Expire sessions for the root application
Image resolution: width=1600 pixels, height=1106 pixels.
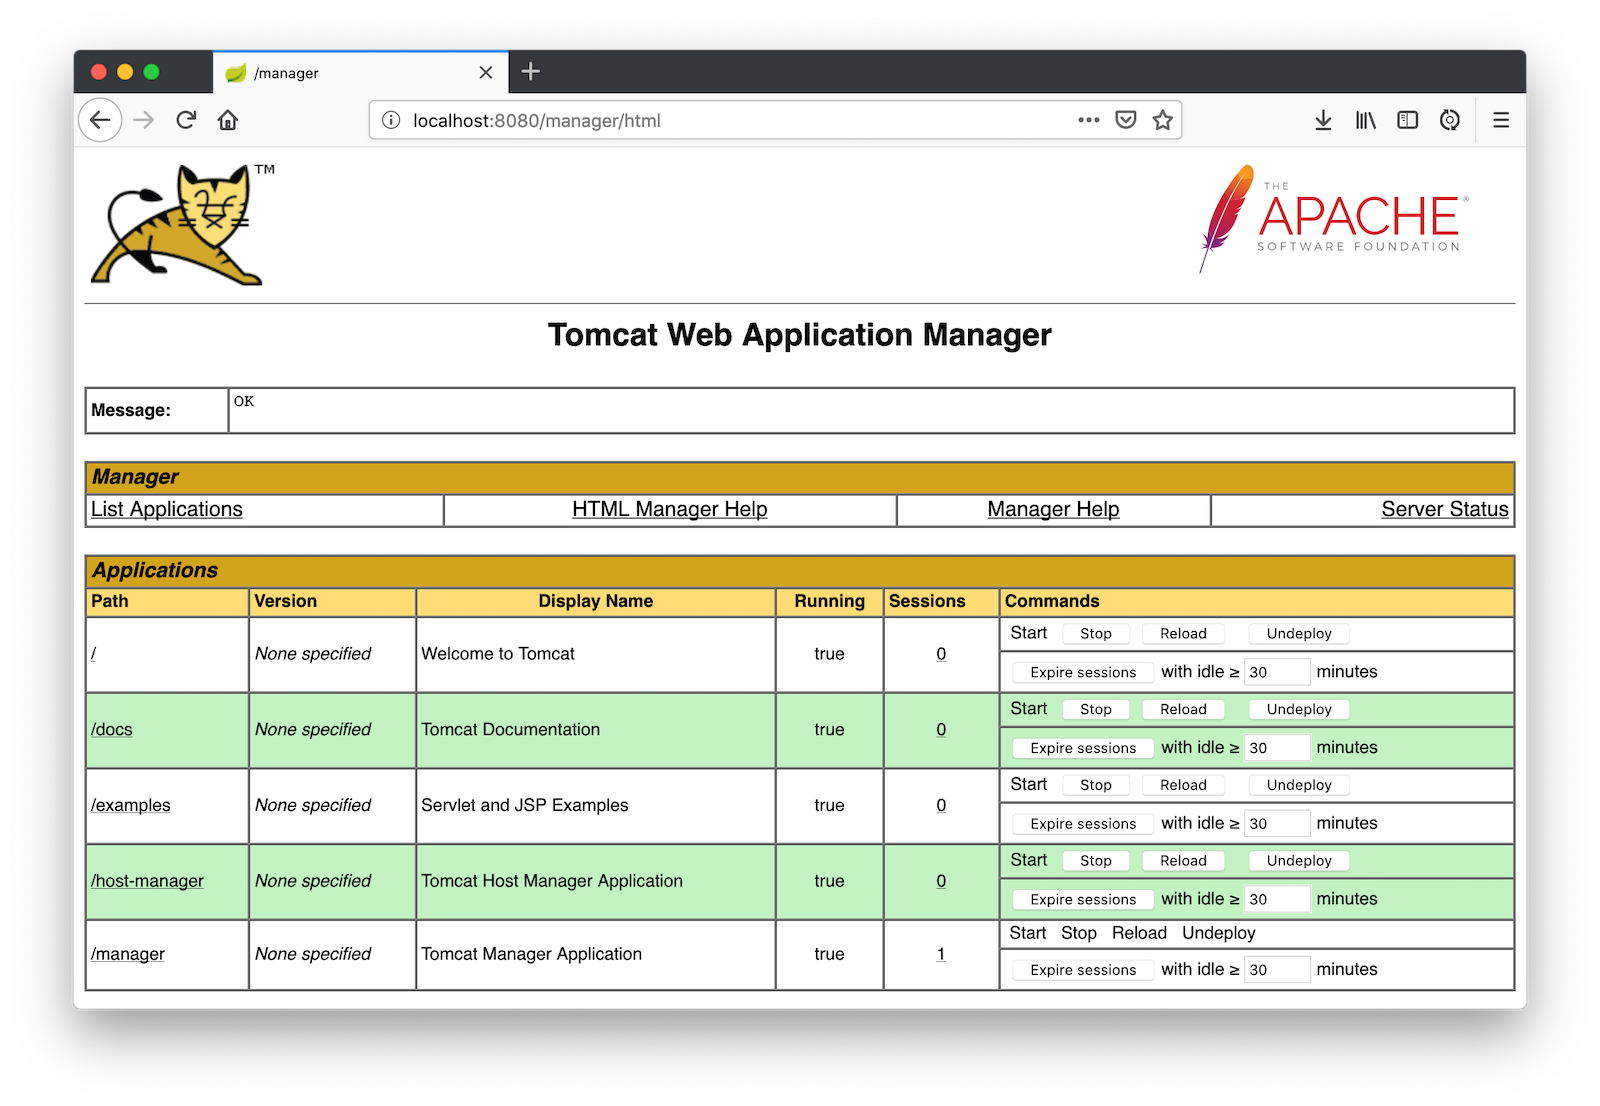[1083, 672]
